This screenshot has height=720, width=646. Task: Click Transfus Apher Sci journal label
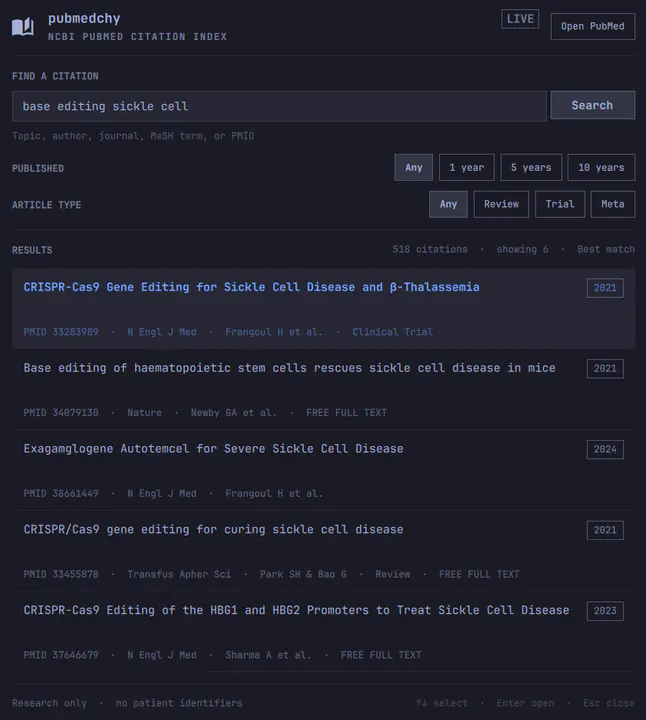pyautogui.click(x=179, y=574)
